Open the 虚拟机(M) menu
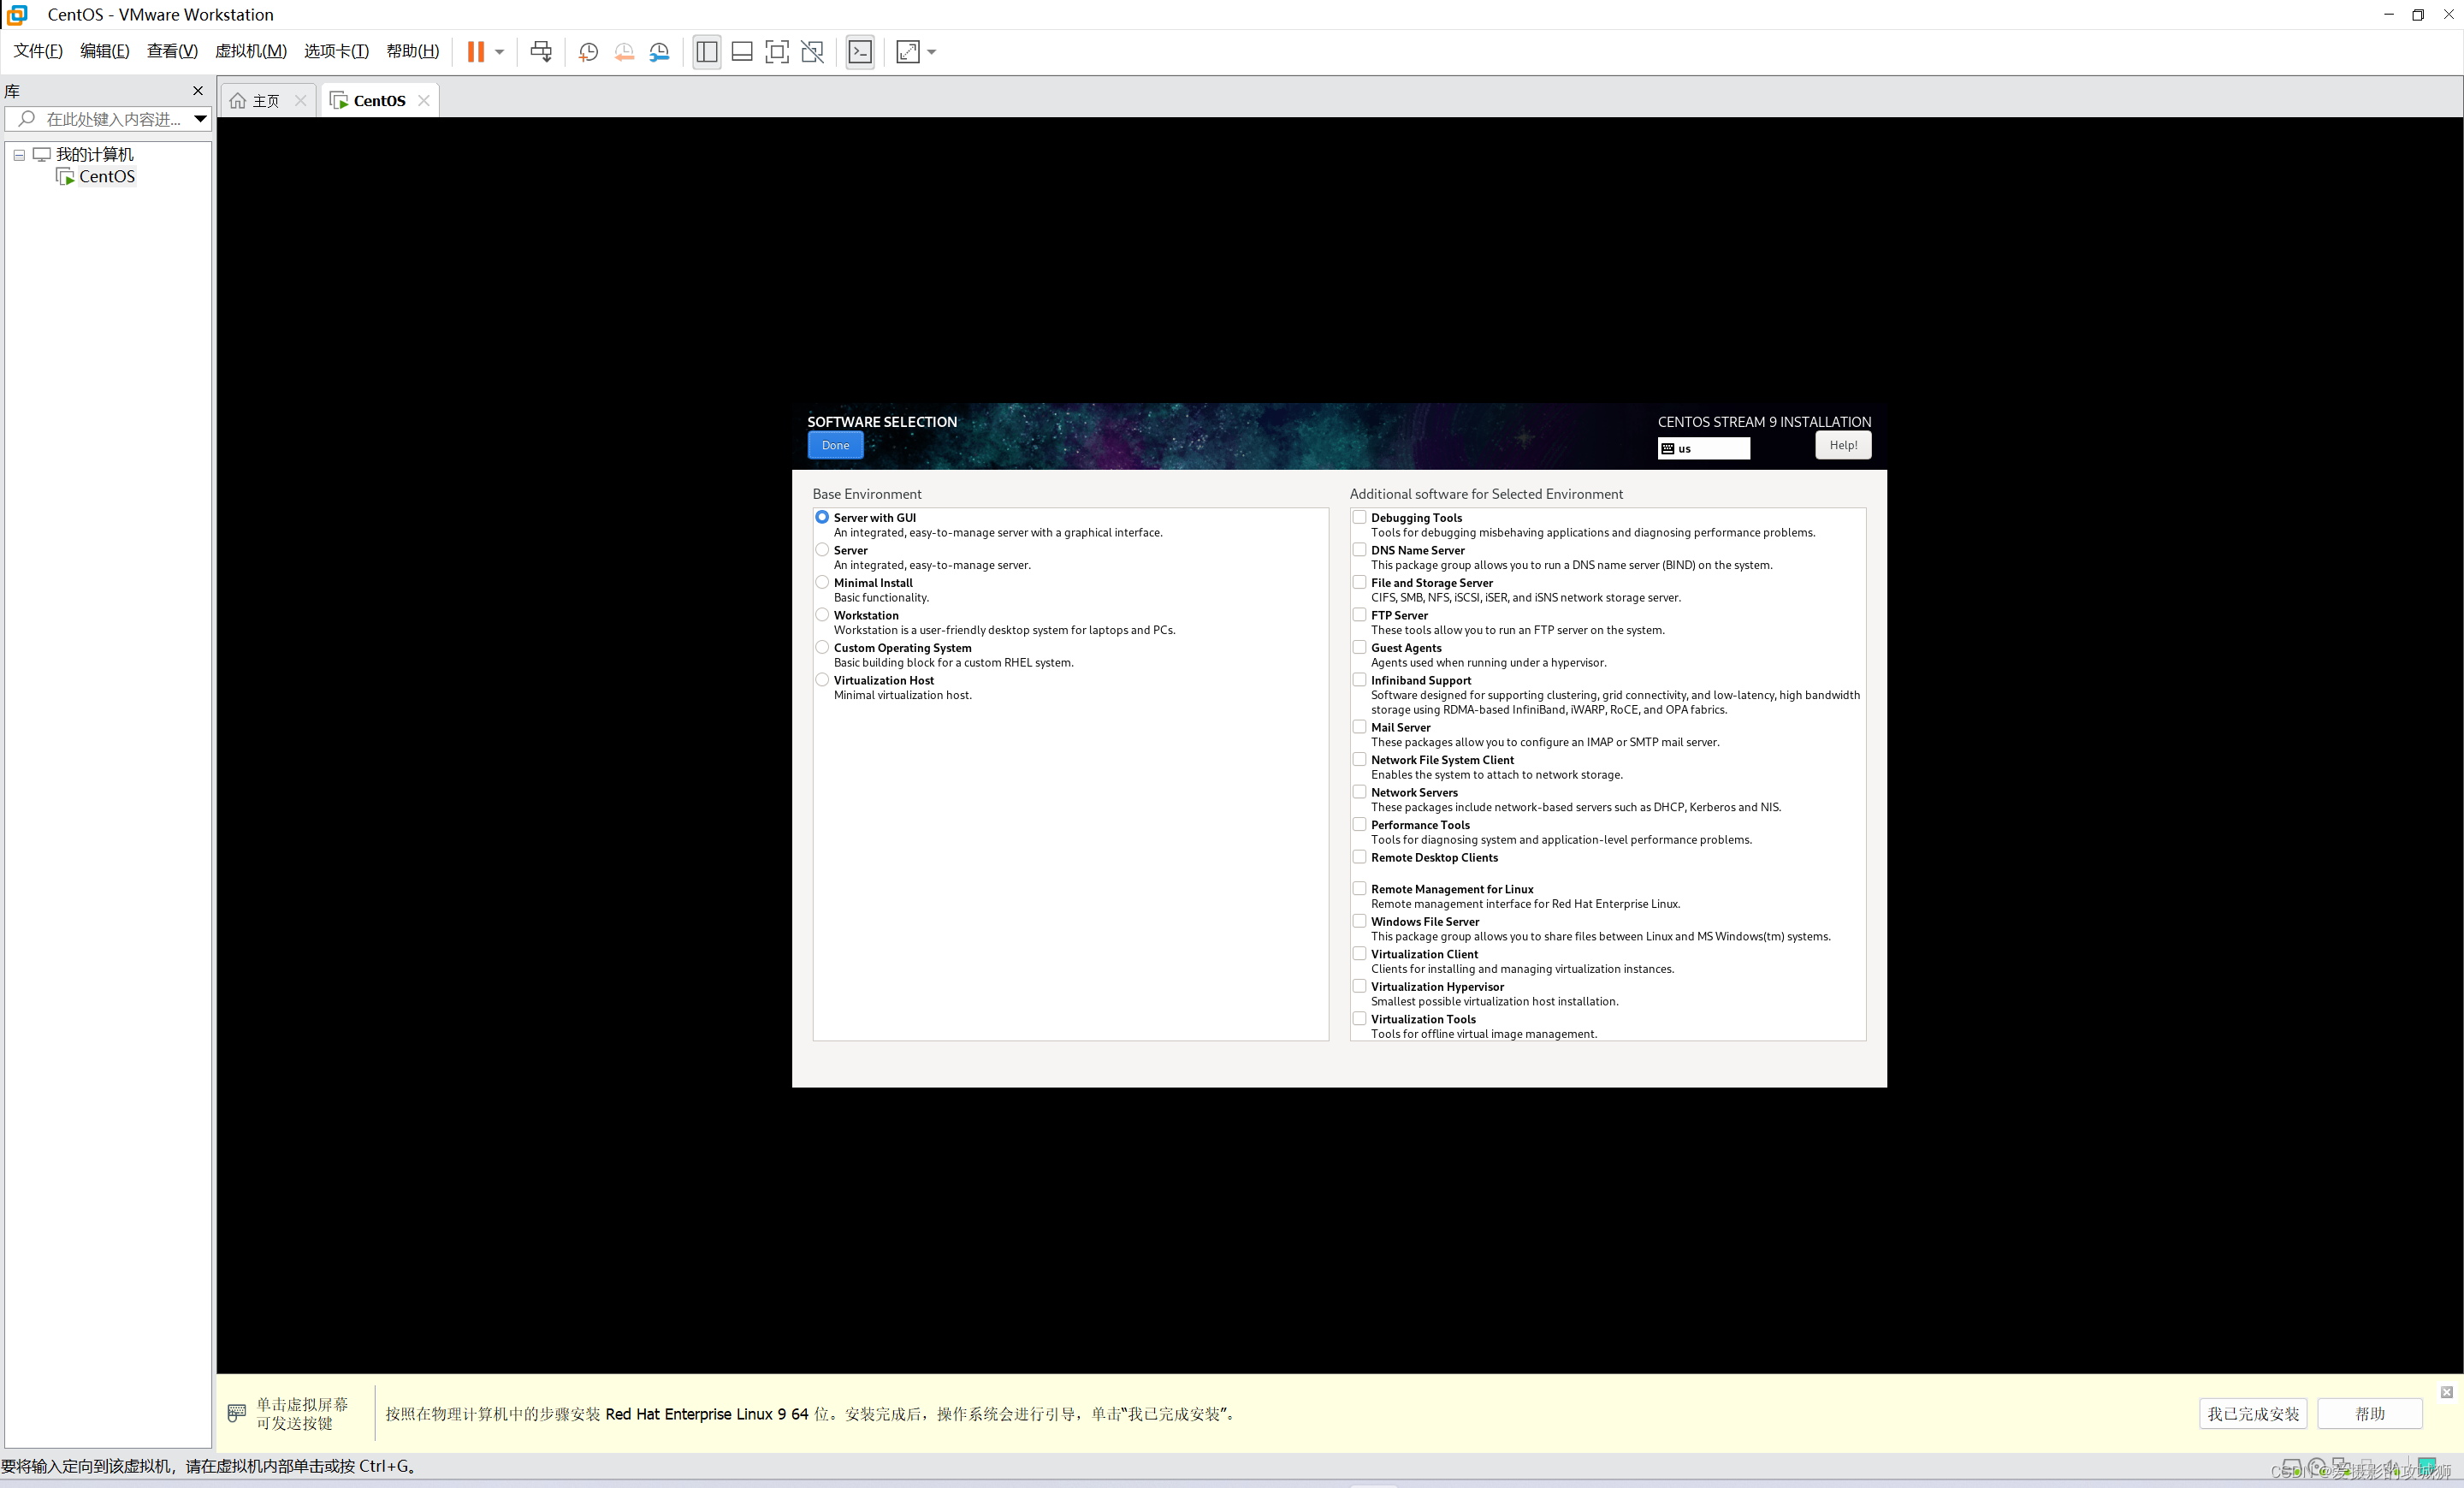Screen dimensions: 2464x1488 250,52
